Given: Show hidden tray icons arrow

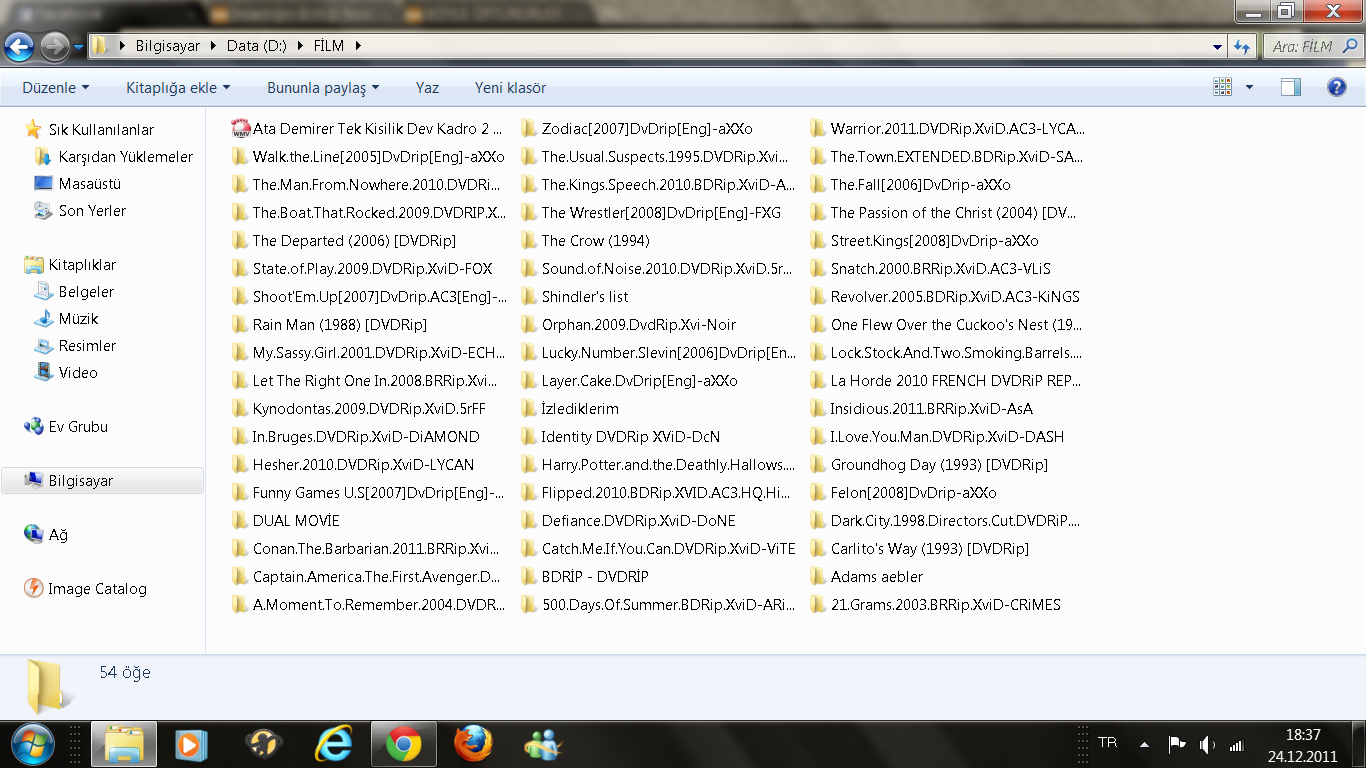Looking at the screenshot, I should tap(1144, 744).
